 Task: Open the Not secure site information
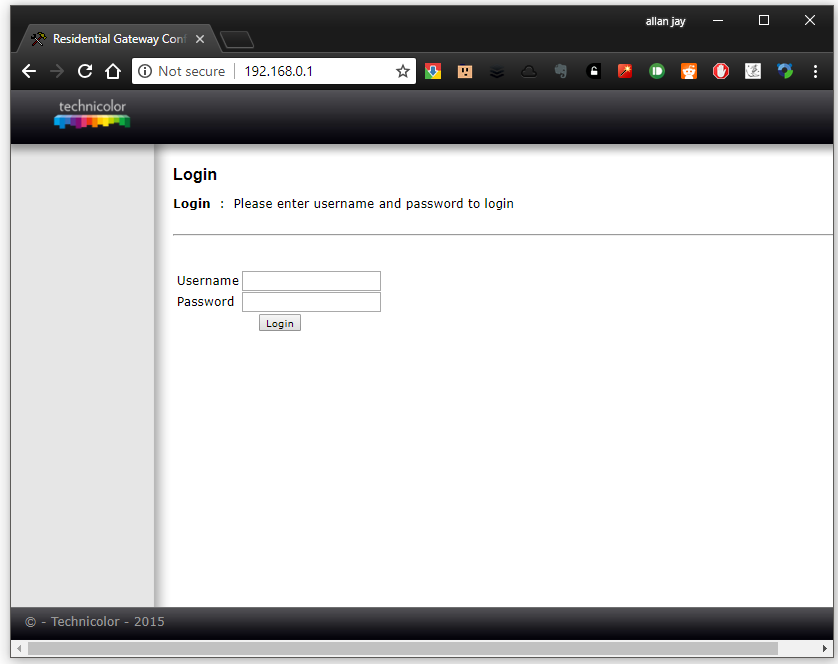pyautogui.click(x=182, y=71)
